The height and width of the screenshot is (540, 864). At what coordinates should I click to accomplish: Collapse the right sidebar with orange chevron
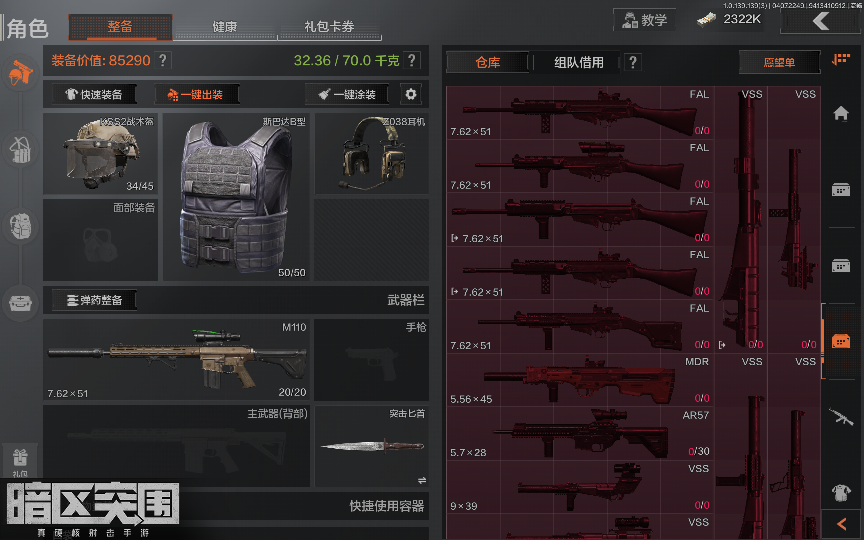click(x=842, y=524)
